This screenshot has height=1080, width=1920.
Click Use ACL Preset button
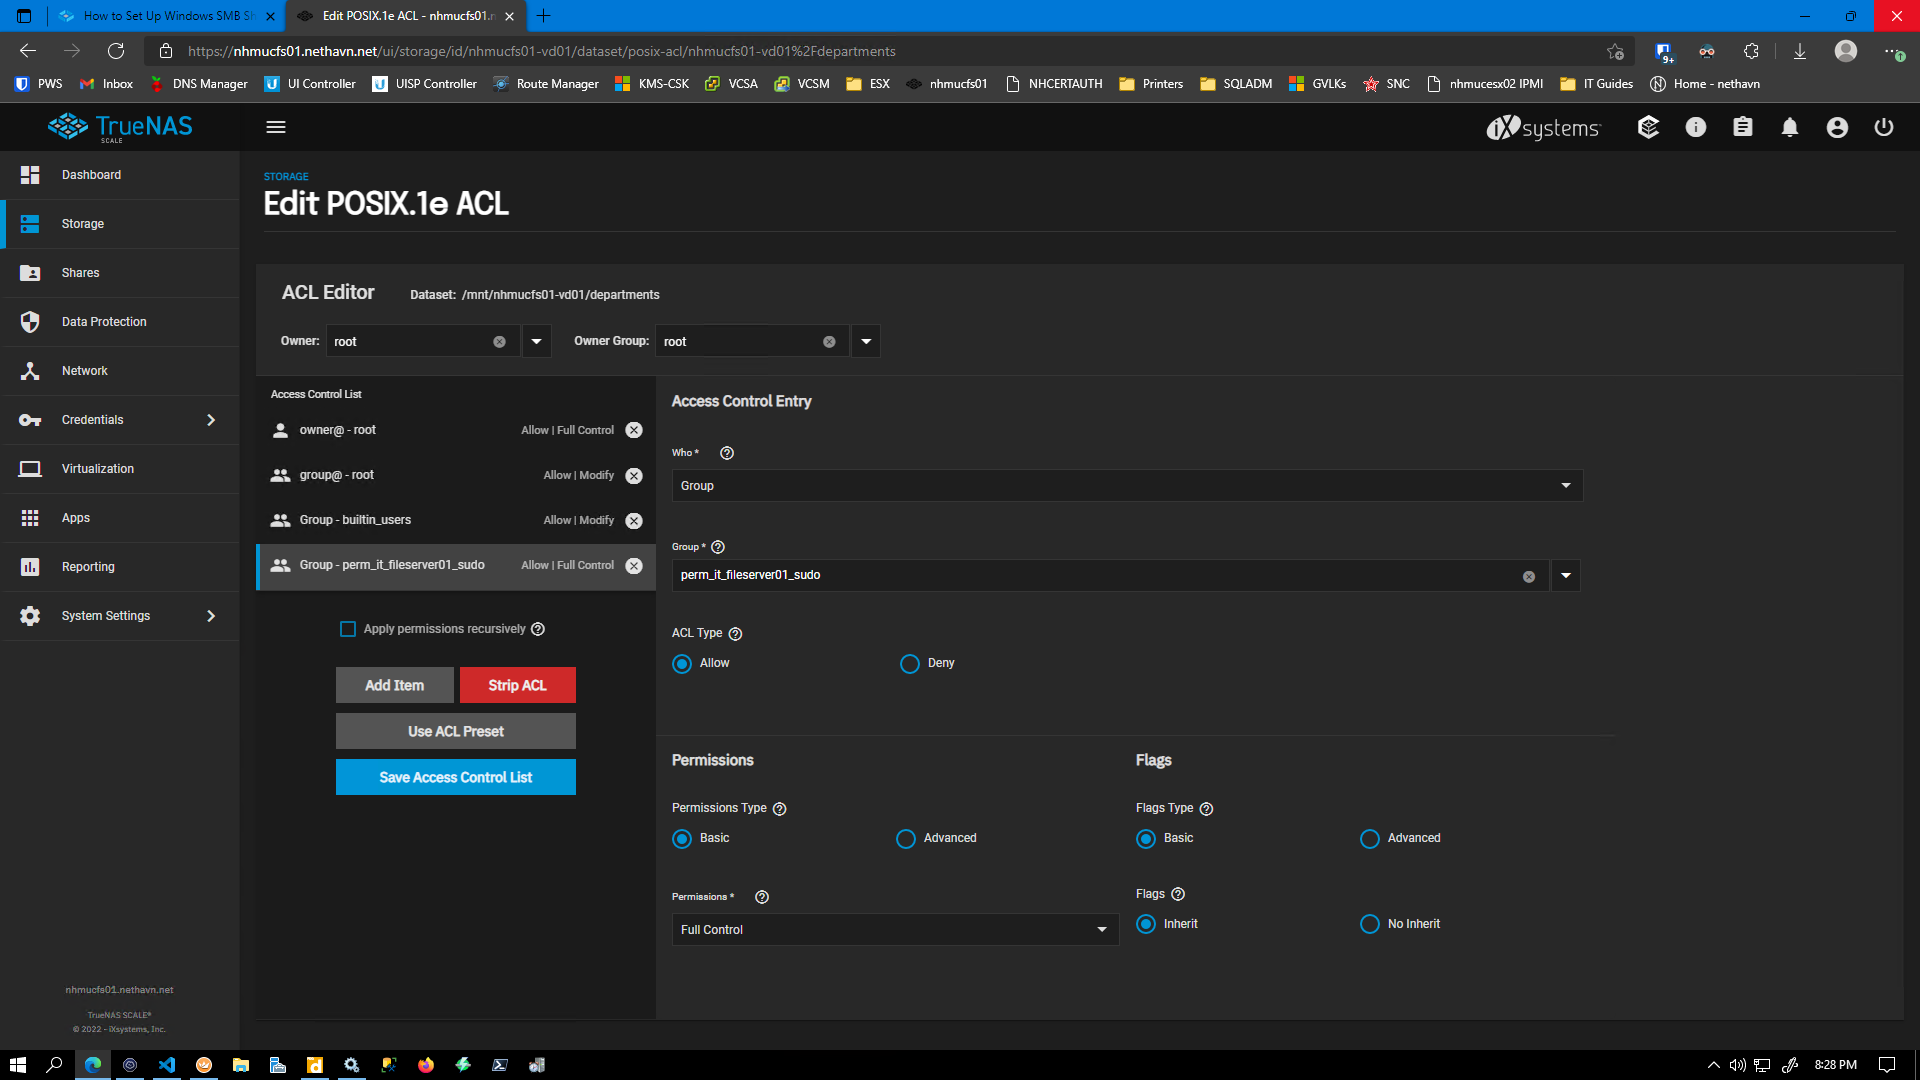click(x=456, y=732)
